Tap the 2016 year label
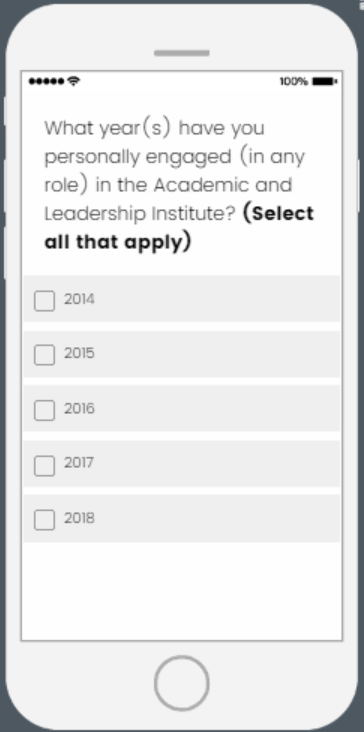The width and height of the screenshot is (364, 732). 79,408
